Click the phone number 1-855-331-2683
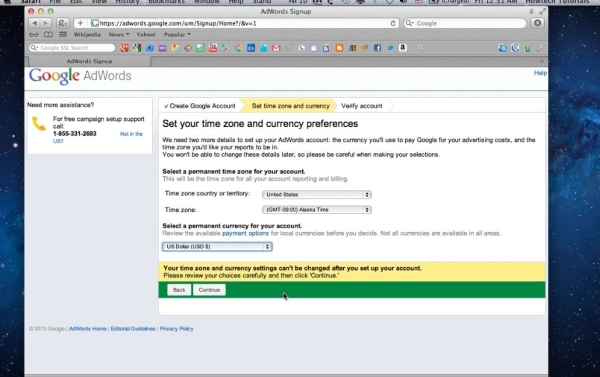 click(75, 134)
